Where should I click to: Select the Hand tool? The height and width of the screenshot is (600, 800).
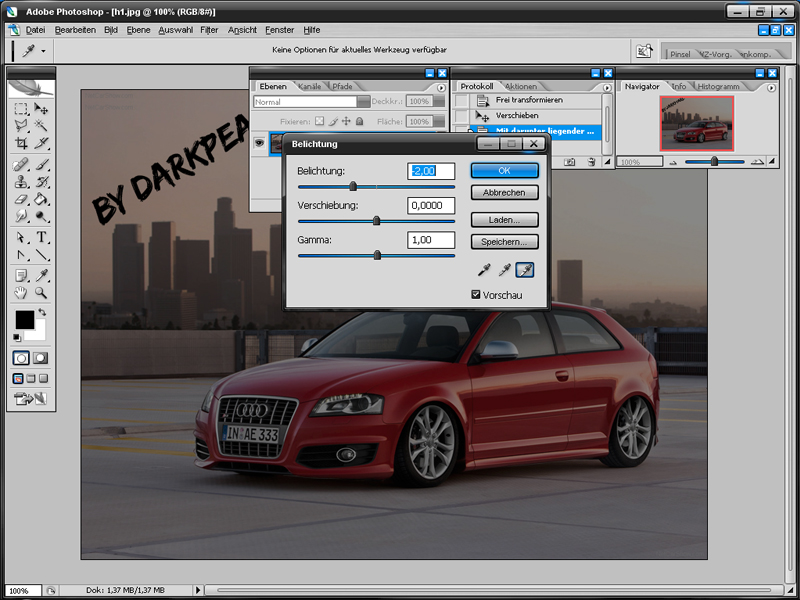point(21,293)
